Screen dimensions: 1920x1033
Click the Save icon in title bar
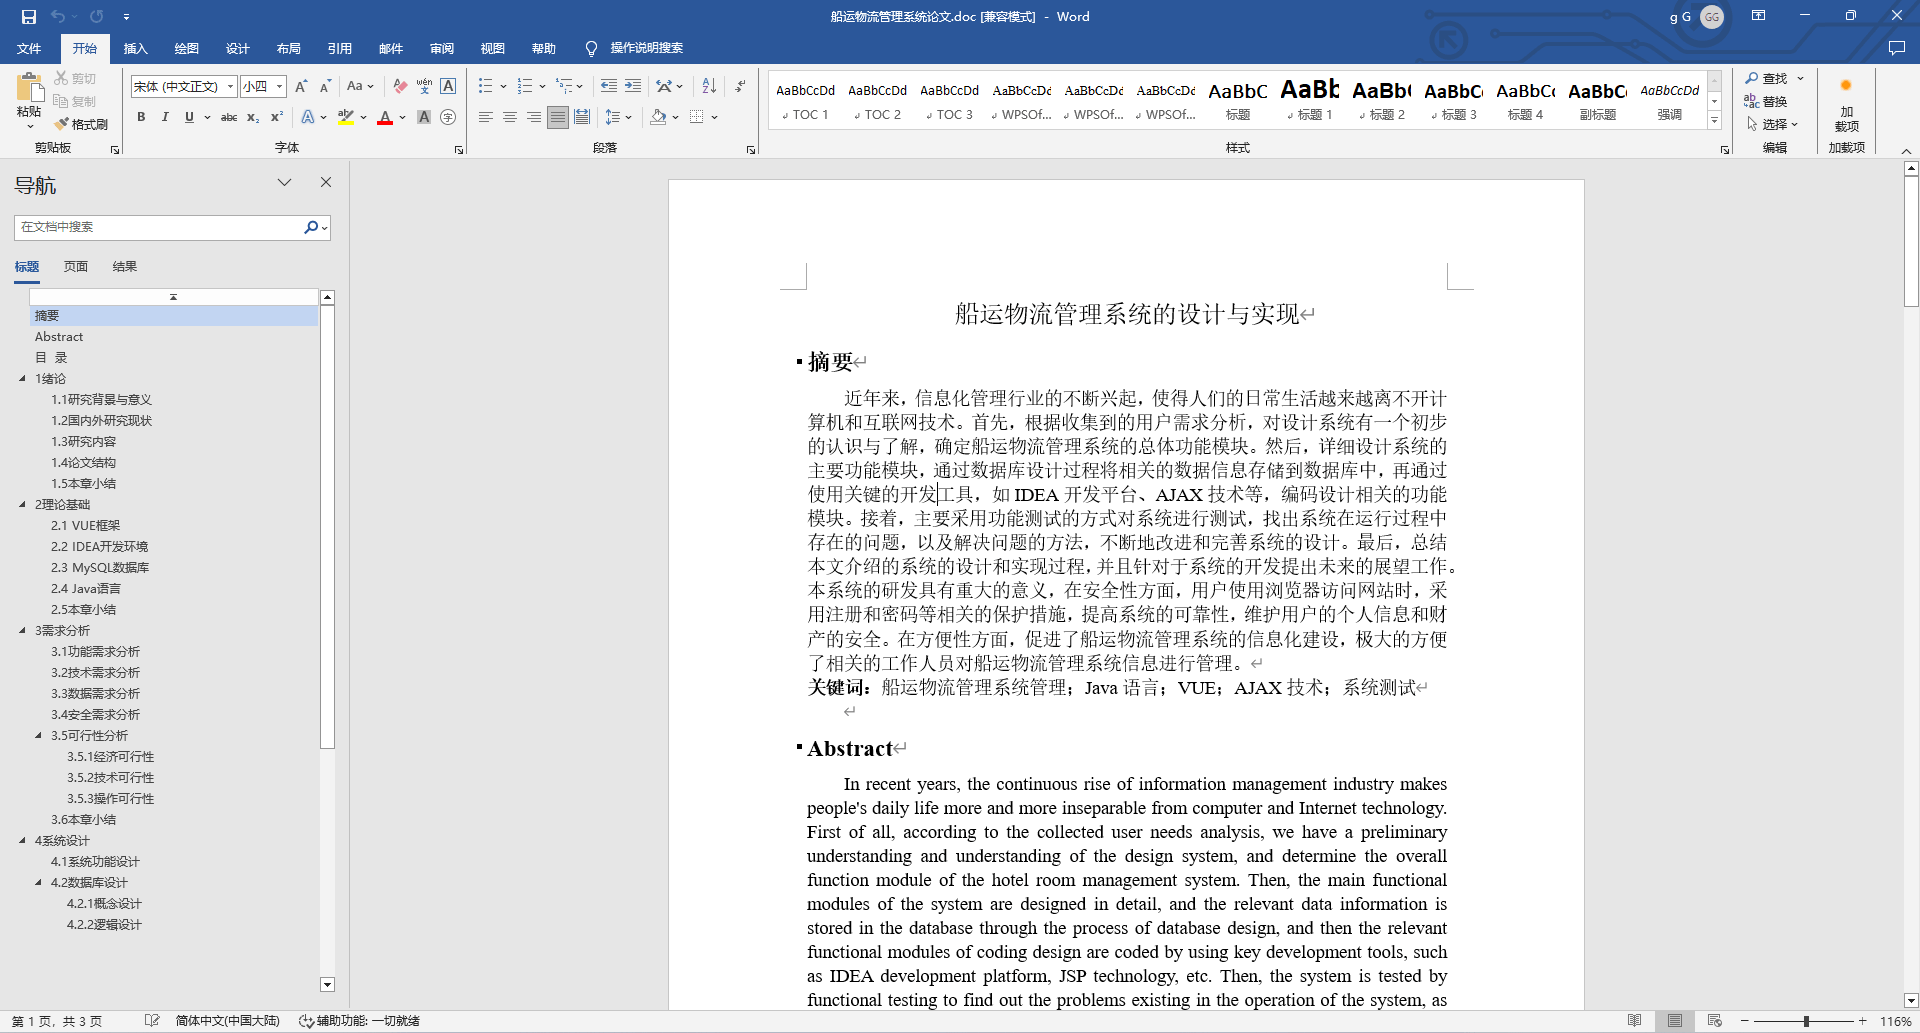point(28,16)
